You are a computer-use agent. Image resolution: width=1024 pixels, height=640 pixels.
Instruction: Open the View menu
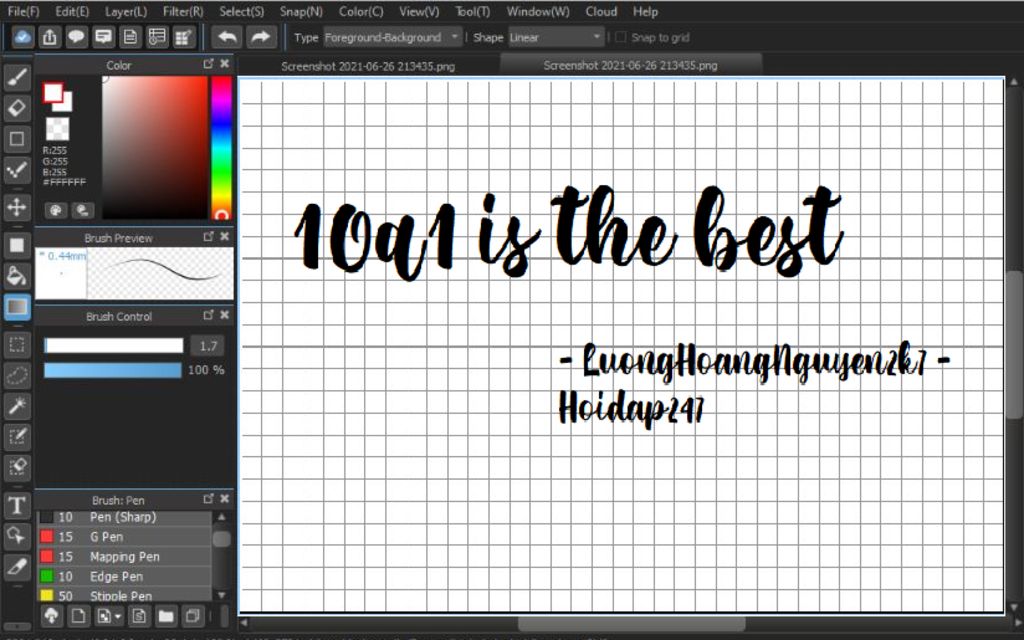[x=419, y=12]
